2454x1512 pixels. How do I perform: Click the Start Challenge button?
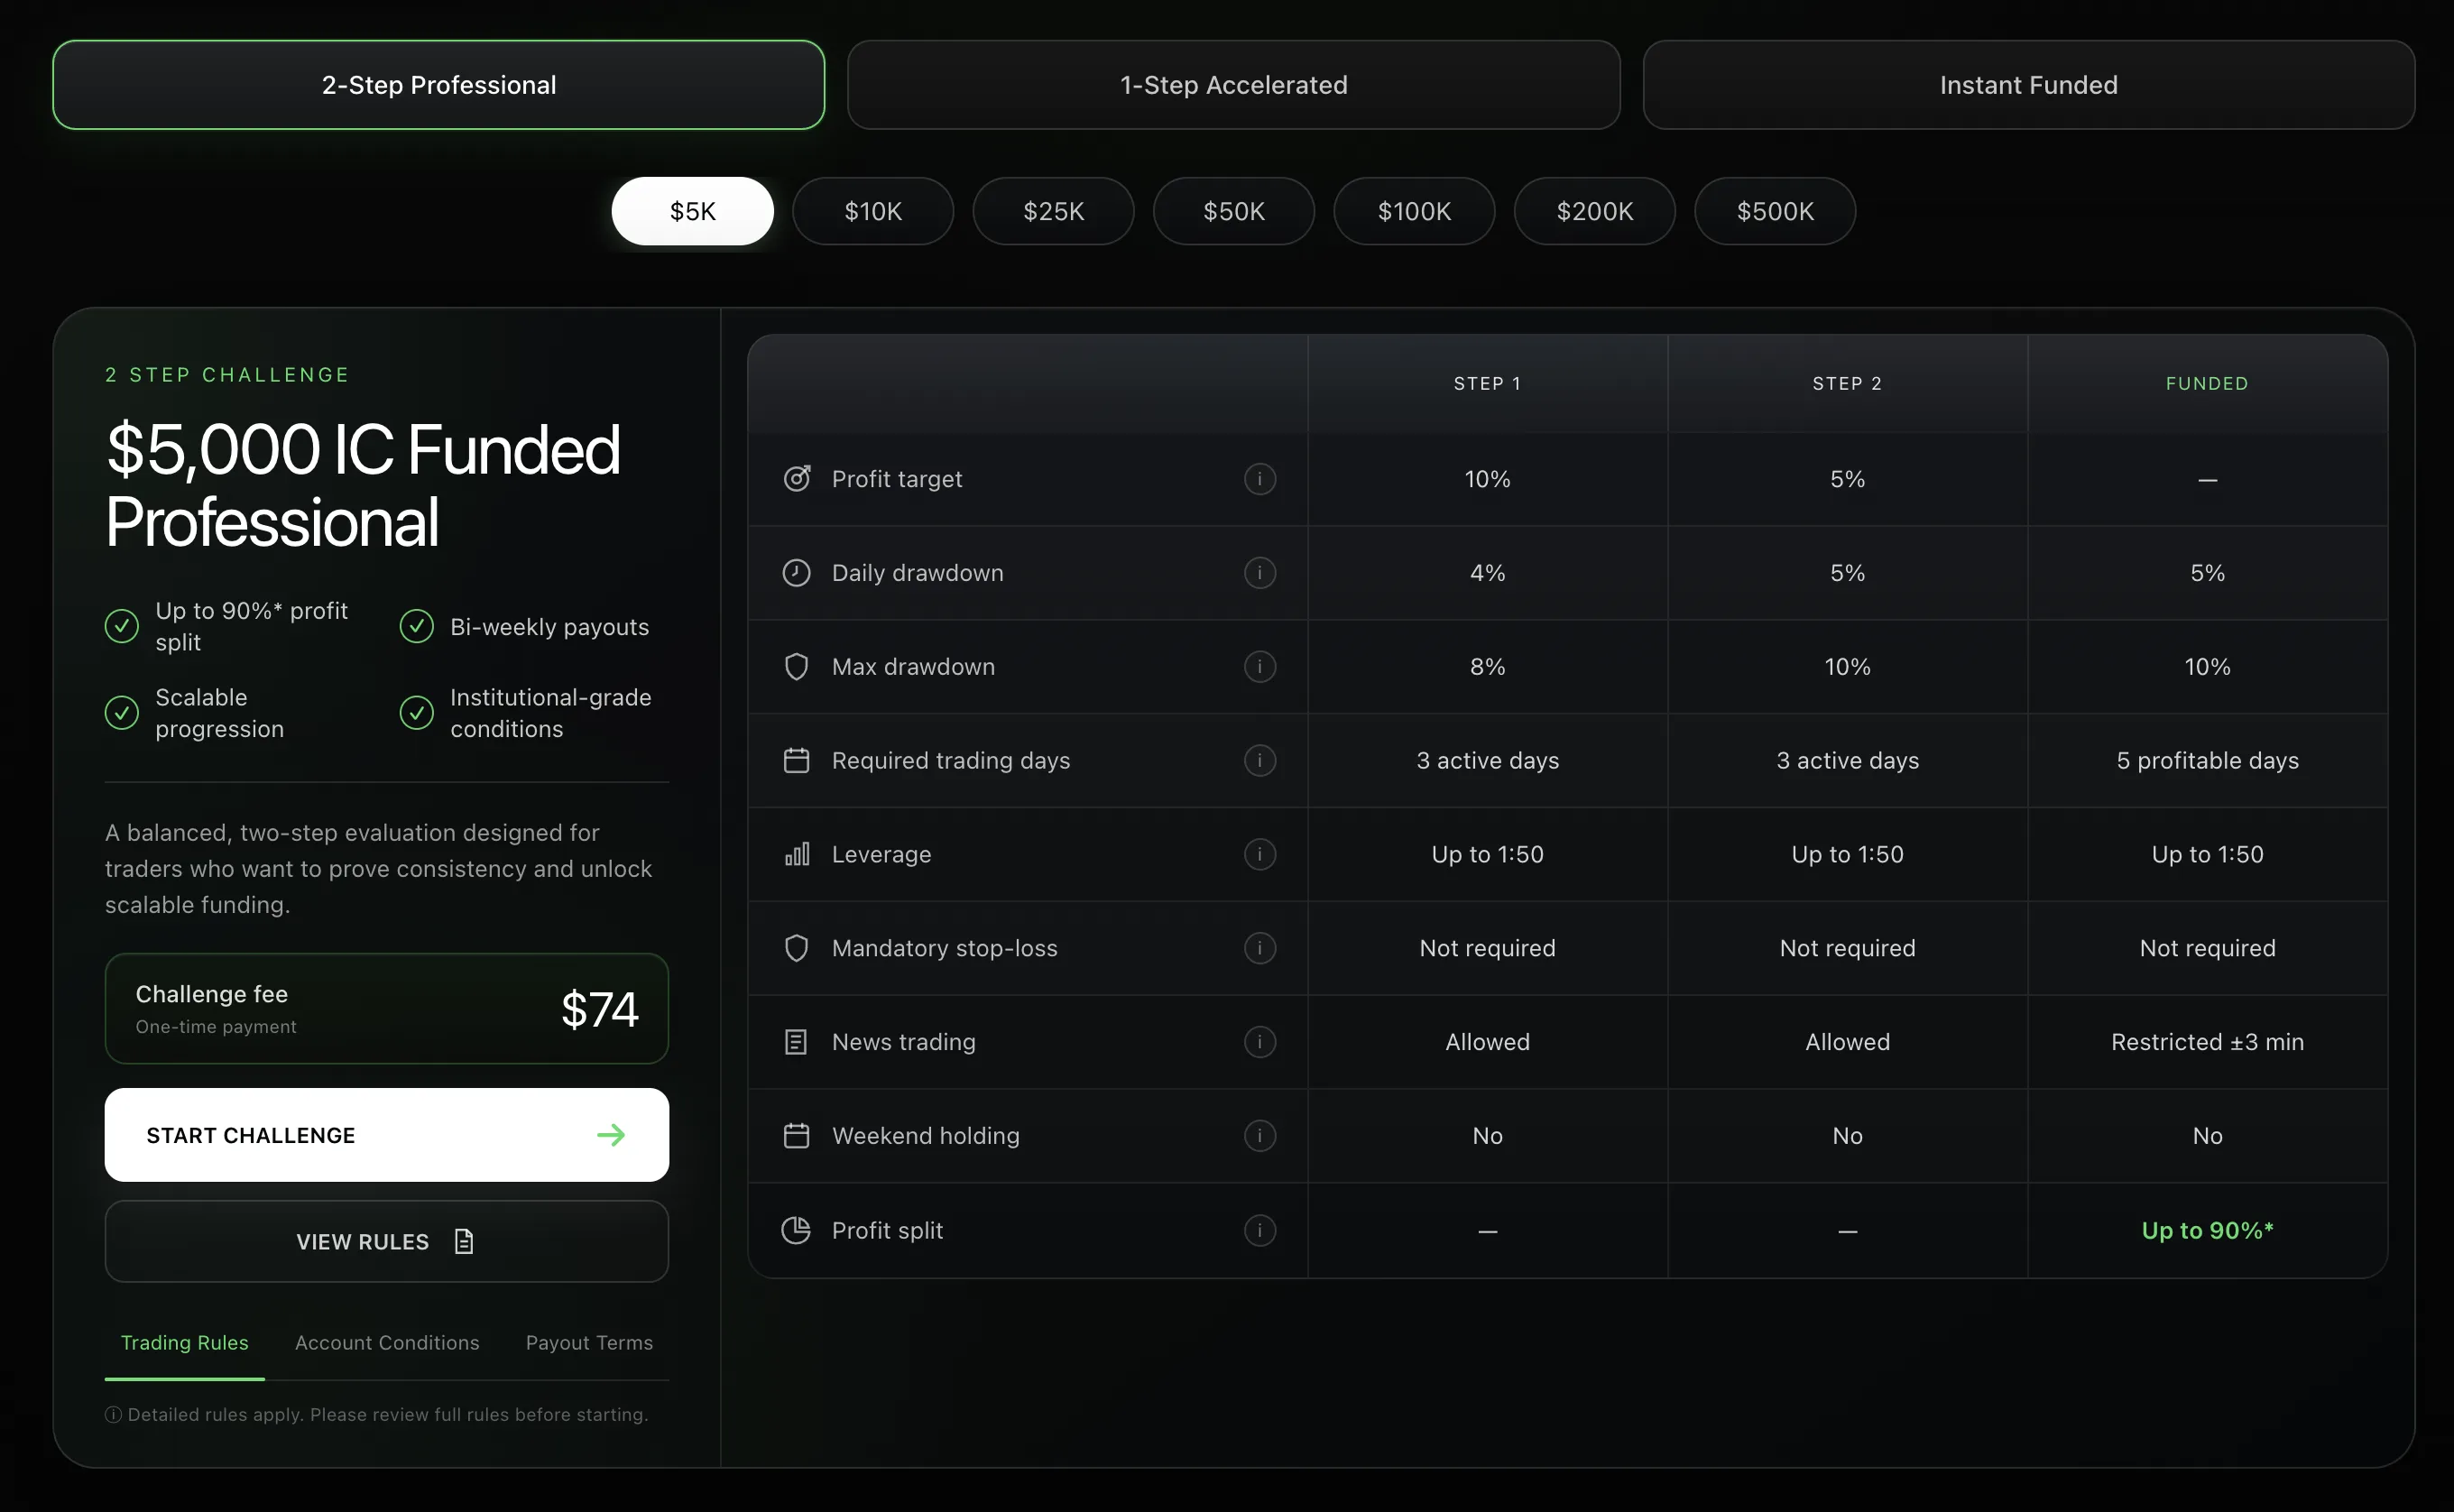387,1135
